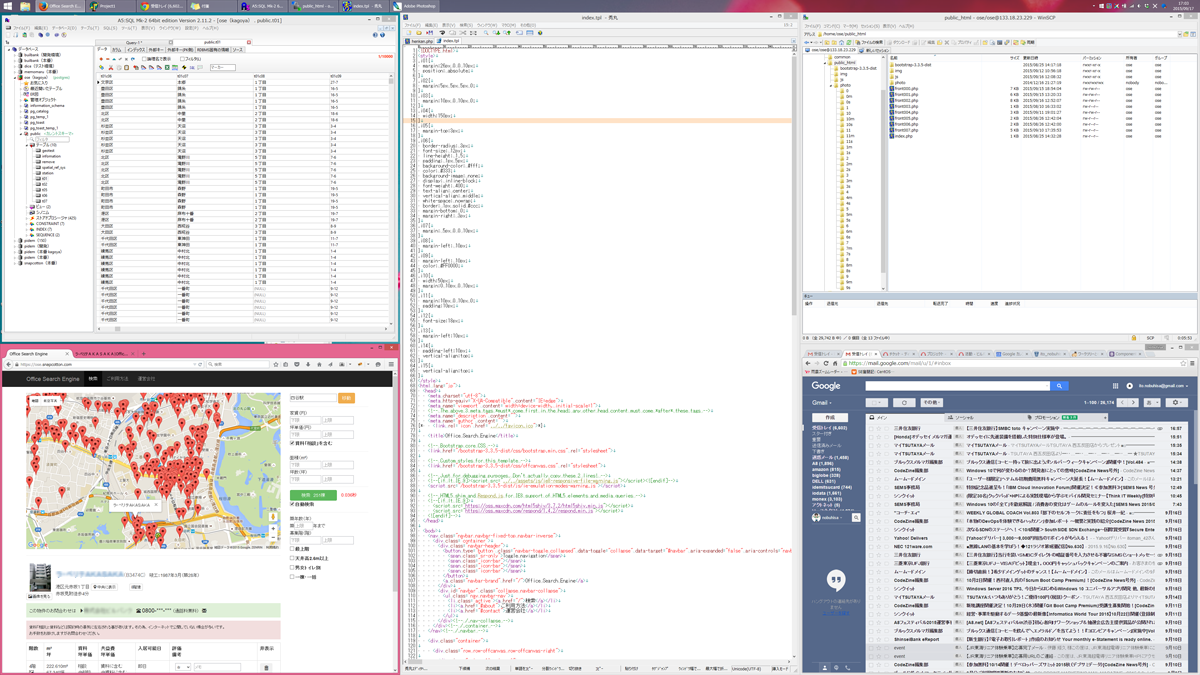Go to previous page of Gmail messages
The image size is (1200, 675).
1121,403
